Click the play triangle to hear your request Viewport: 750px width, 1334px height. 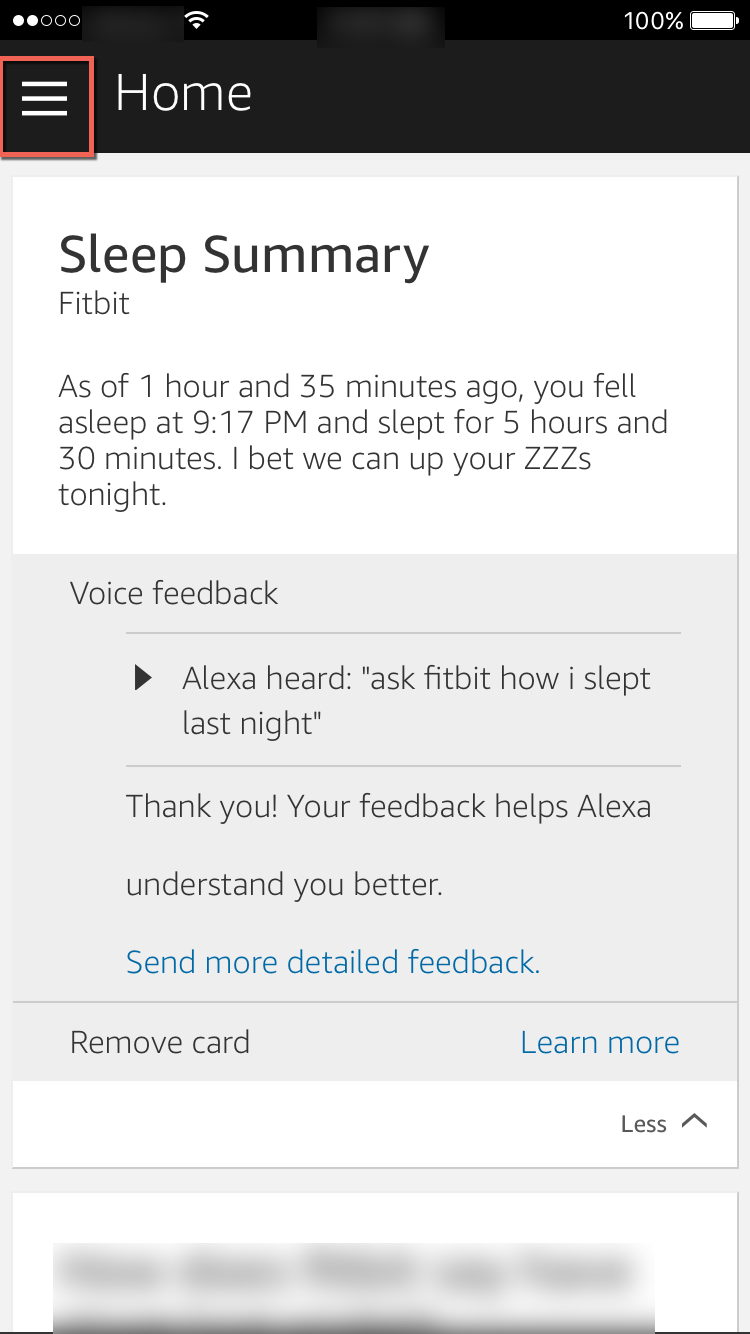click(x=142, y=677)
